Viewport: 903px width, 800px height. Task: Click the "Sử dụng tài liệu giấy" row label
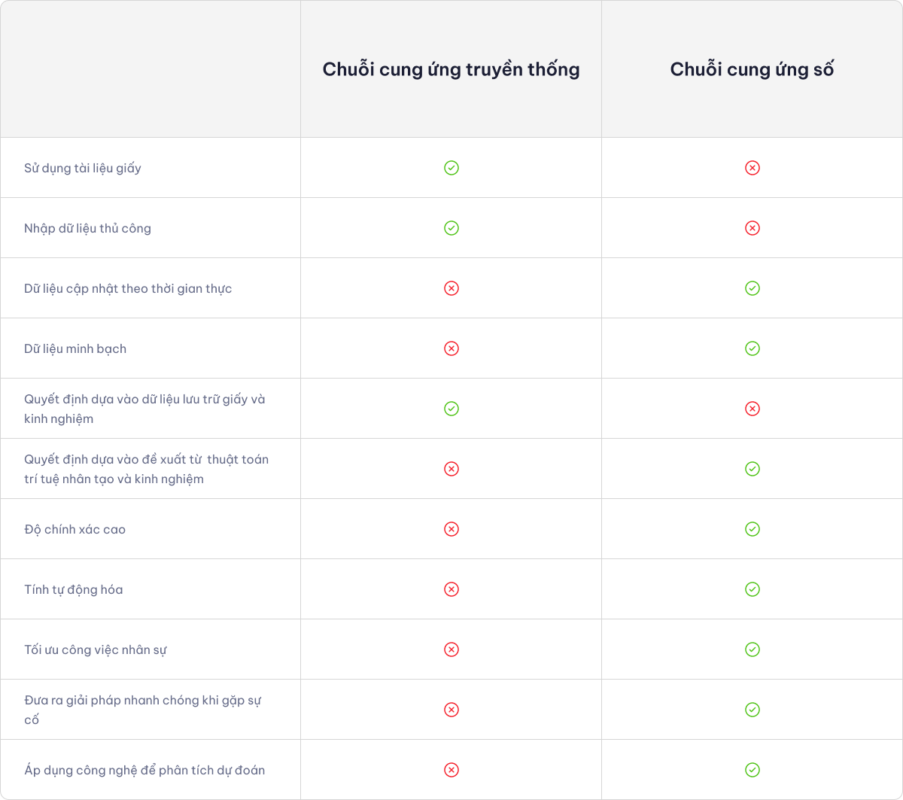(83, 168)
